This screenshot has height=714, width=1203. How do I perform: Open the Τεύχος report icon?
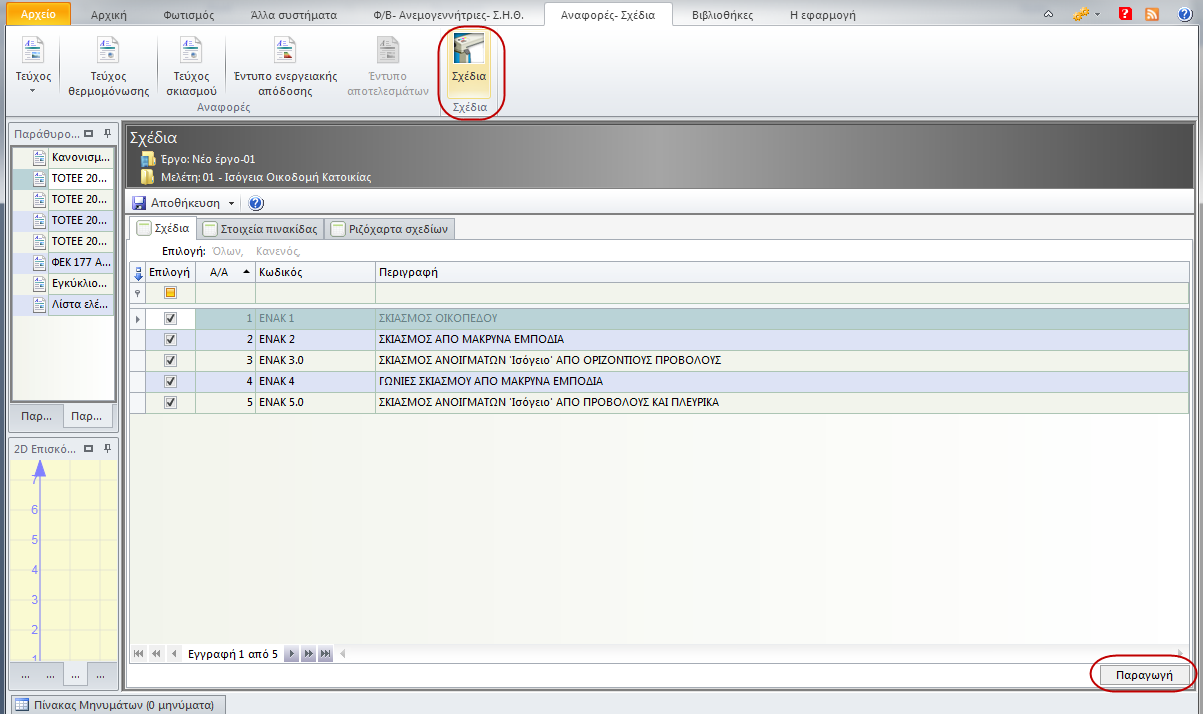(33, 50)
